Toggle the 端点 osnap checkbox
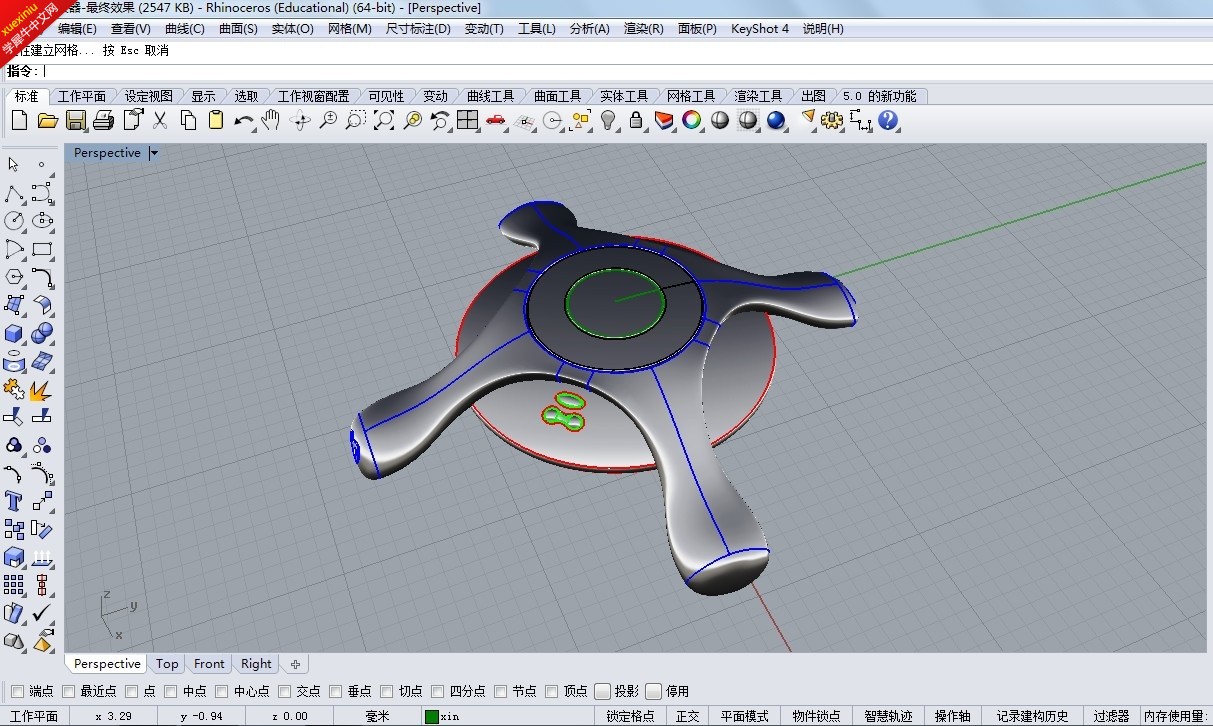The image size is (1213, 726). coord(17,691)
